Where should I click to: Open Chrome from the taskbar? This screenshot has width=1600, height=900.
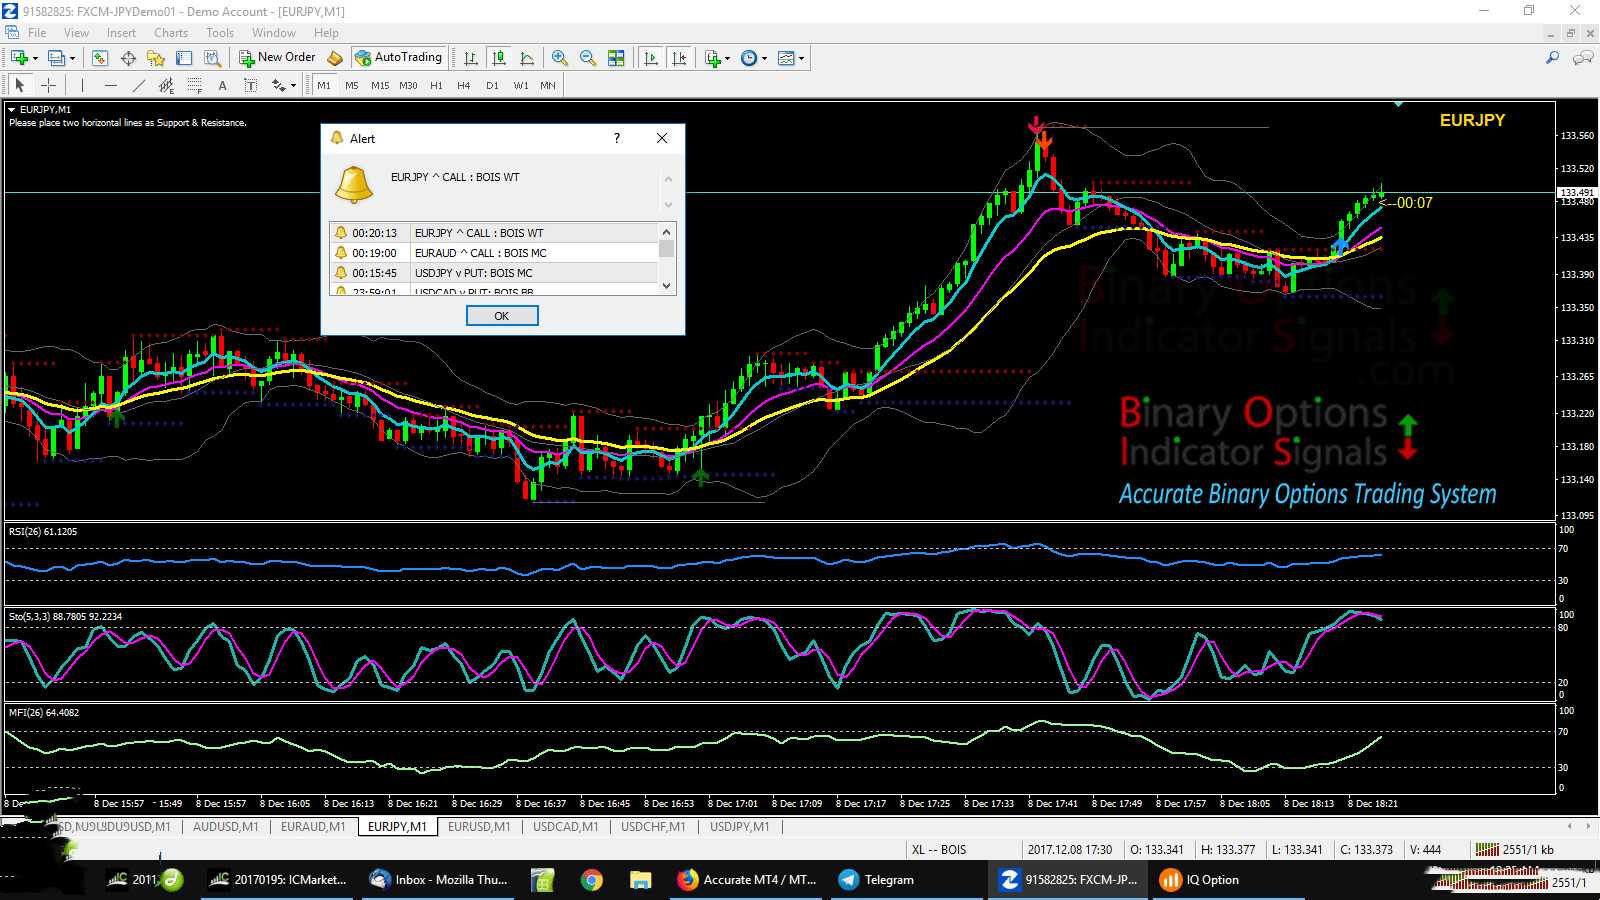click(x=592, y=880)
